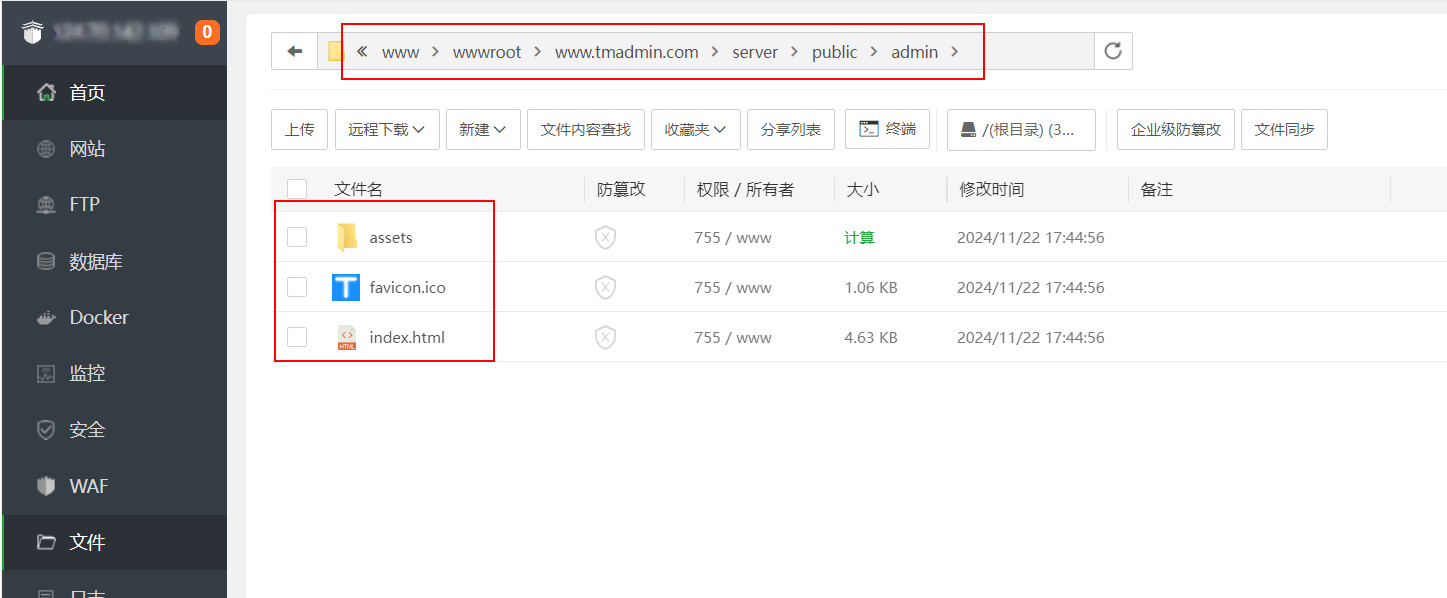Click the assets folder icon
This screenshot has height=598, width=1447.
(x=346, y=238)
